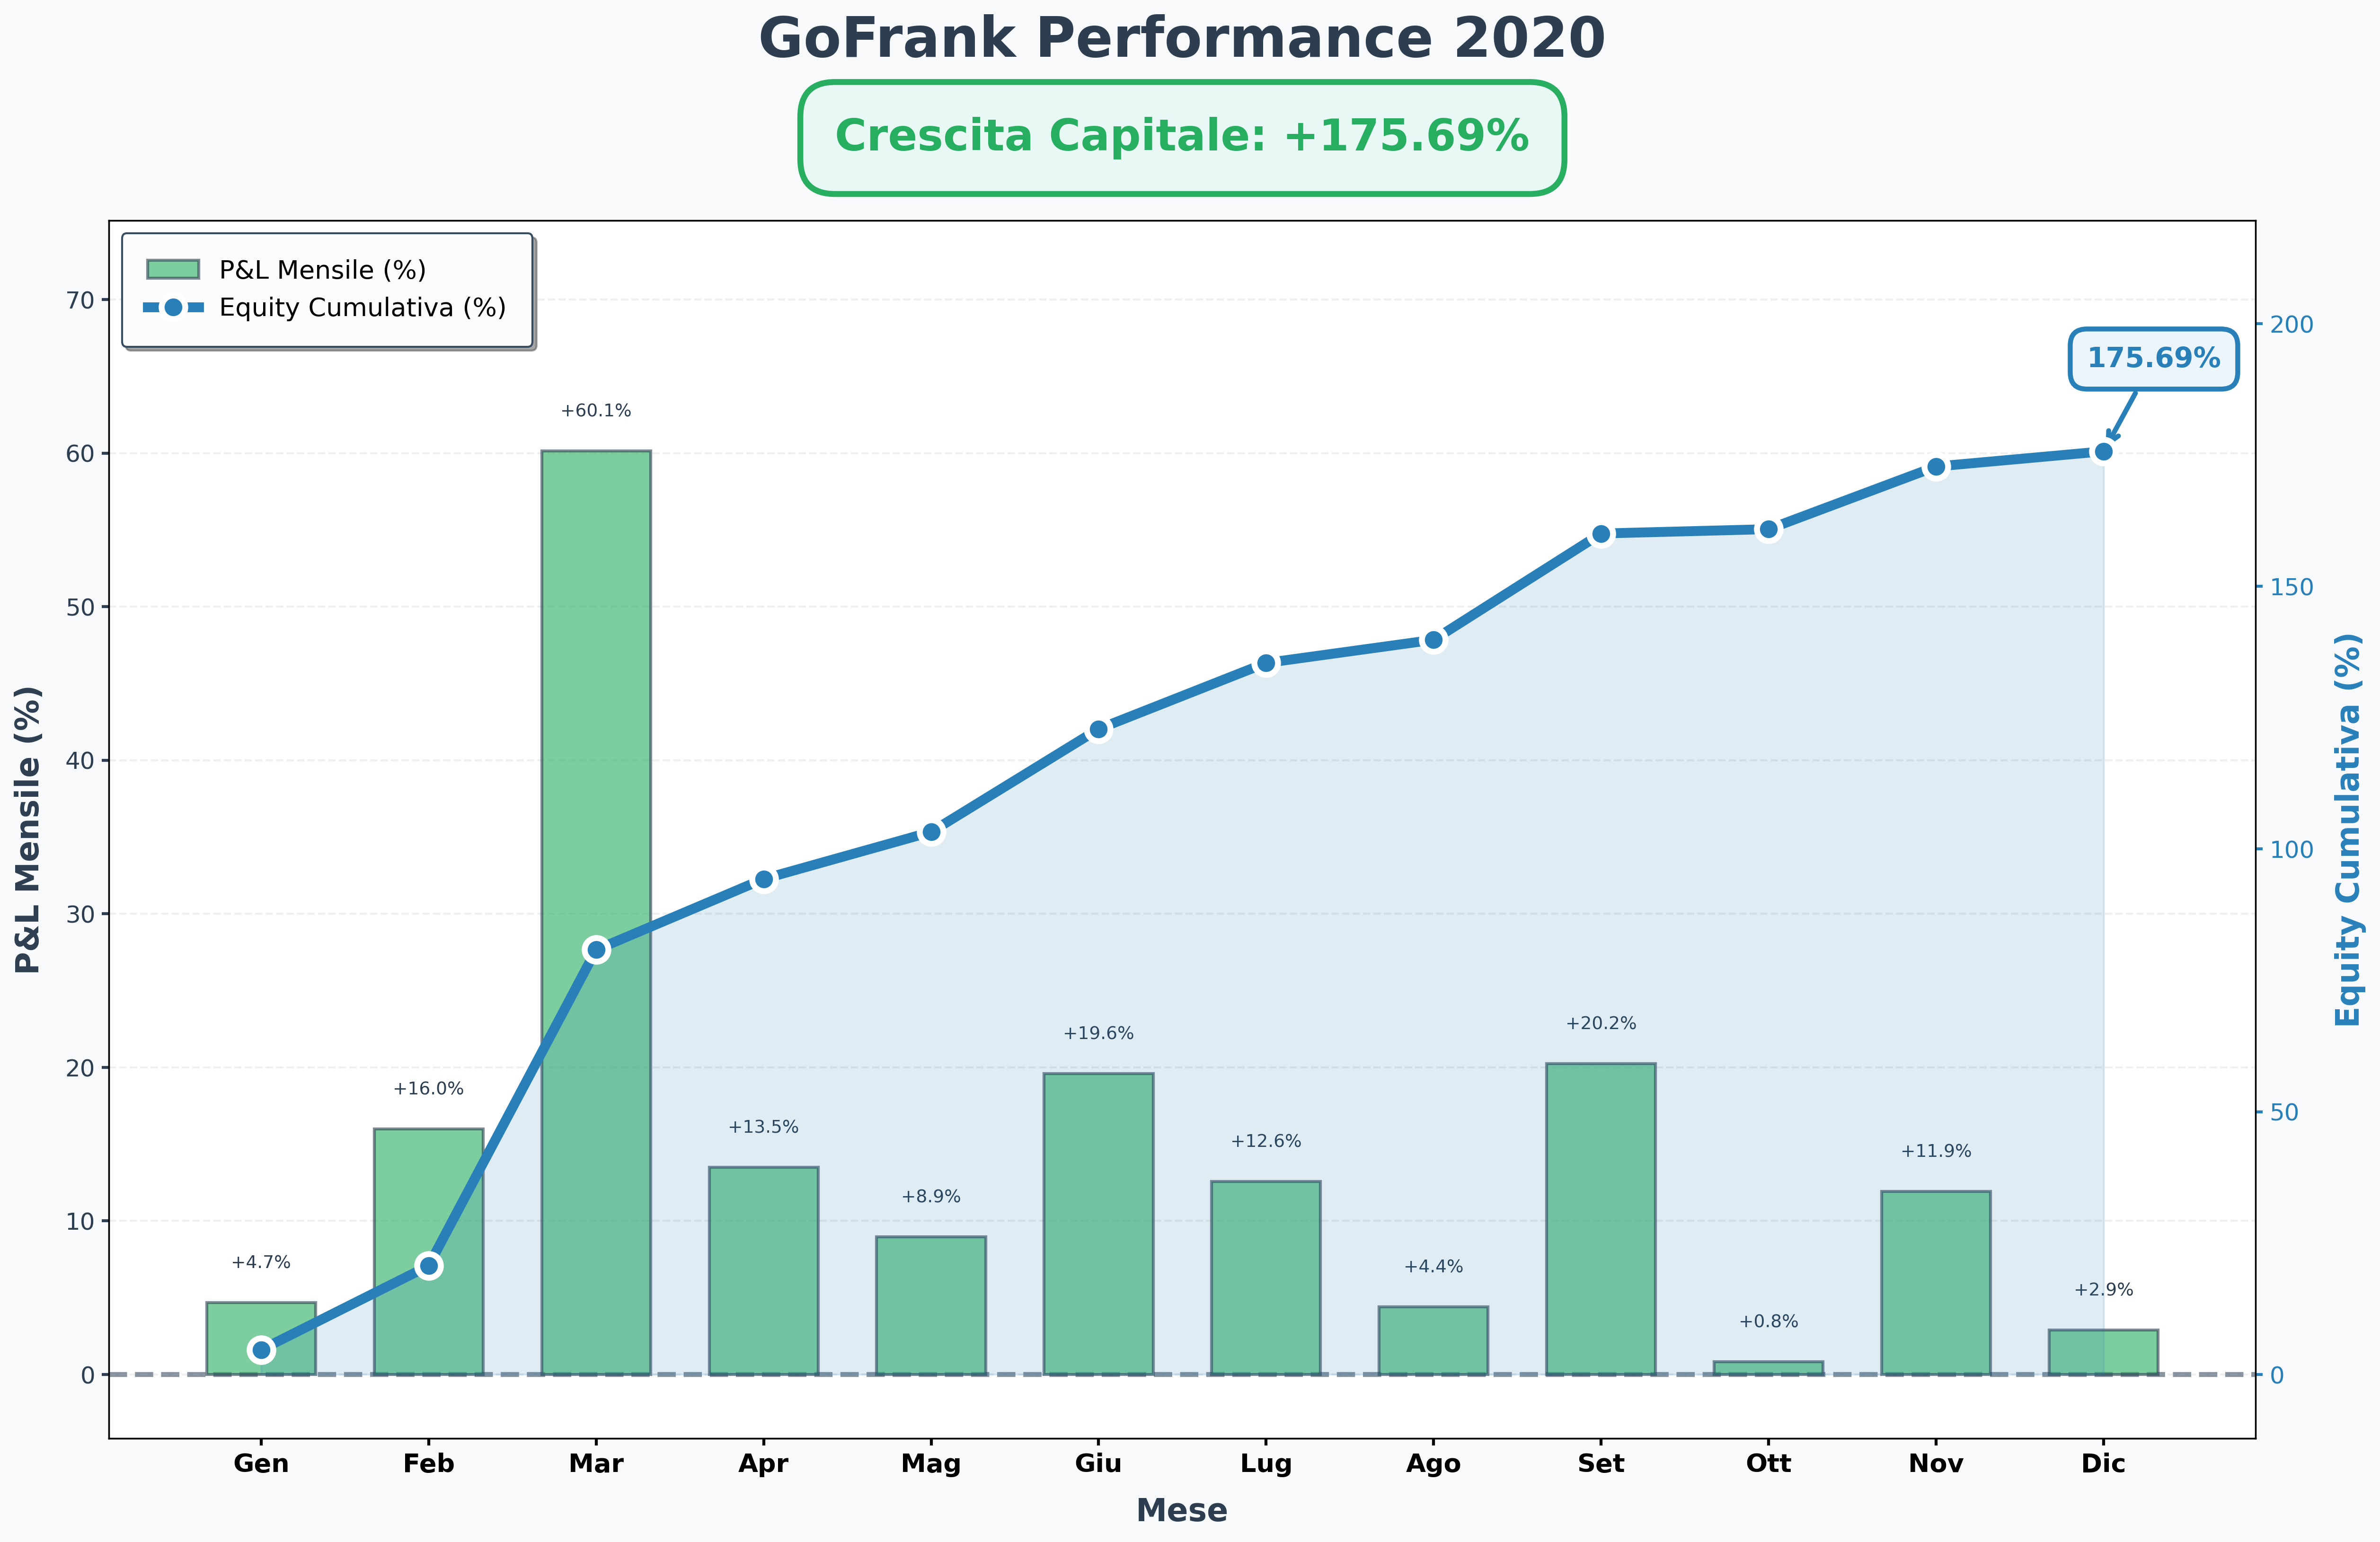2380x1542 pixels.
Task: Click the +11.9% bar label
Action: (1936, 1151)
